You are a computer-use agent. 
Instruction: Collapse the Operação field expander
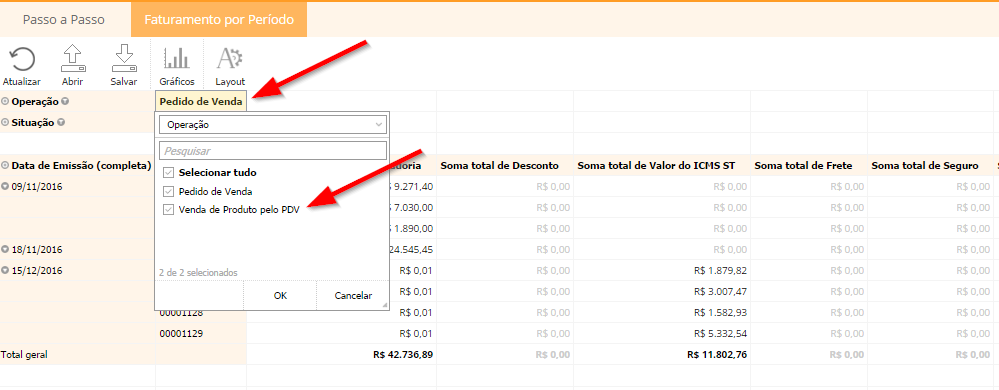(x=5, y=101)
